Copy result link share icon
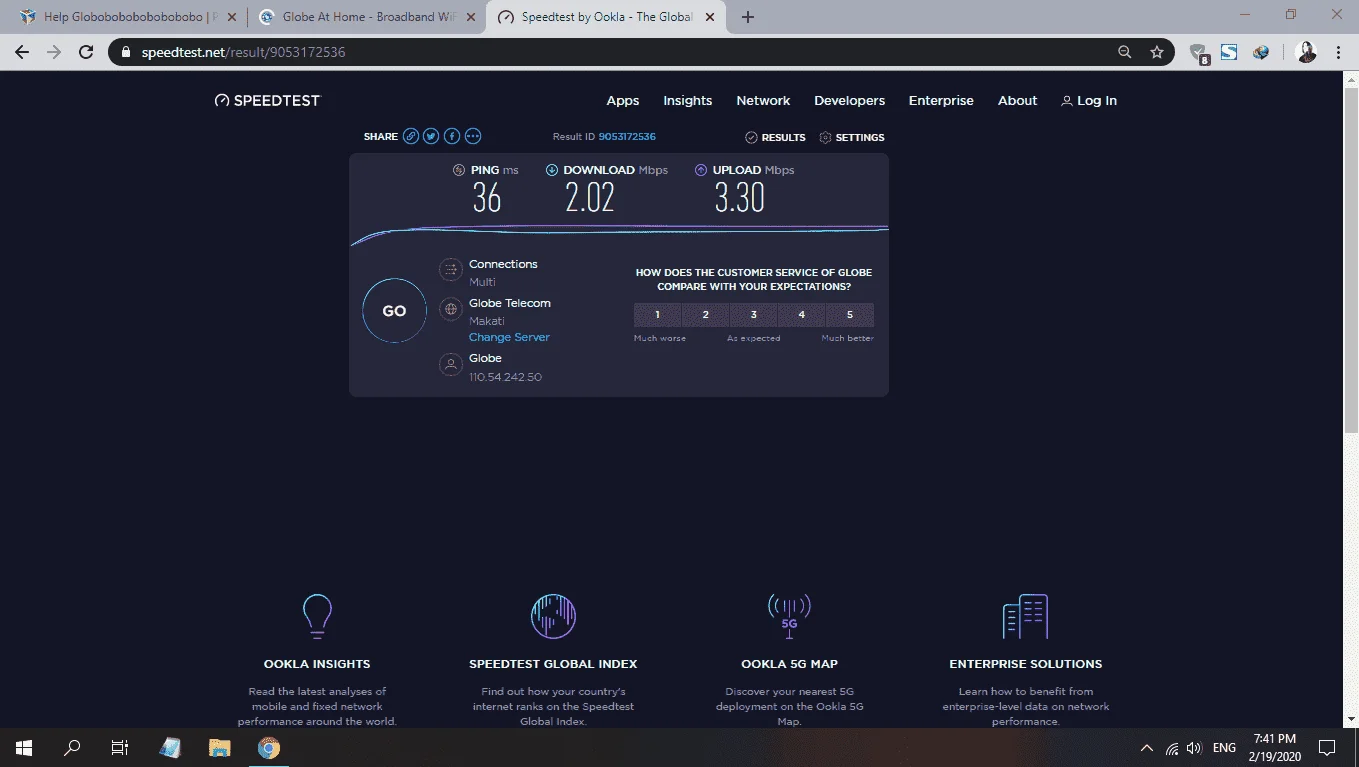The width and height of the screenshot is (1359, 767). [x=410, y=137]
